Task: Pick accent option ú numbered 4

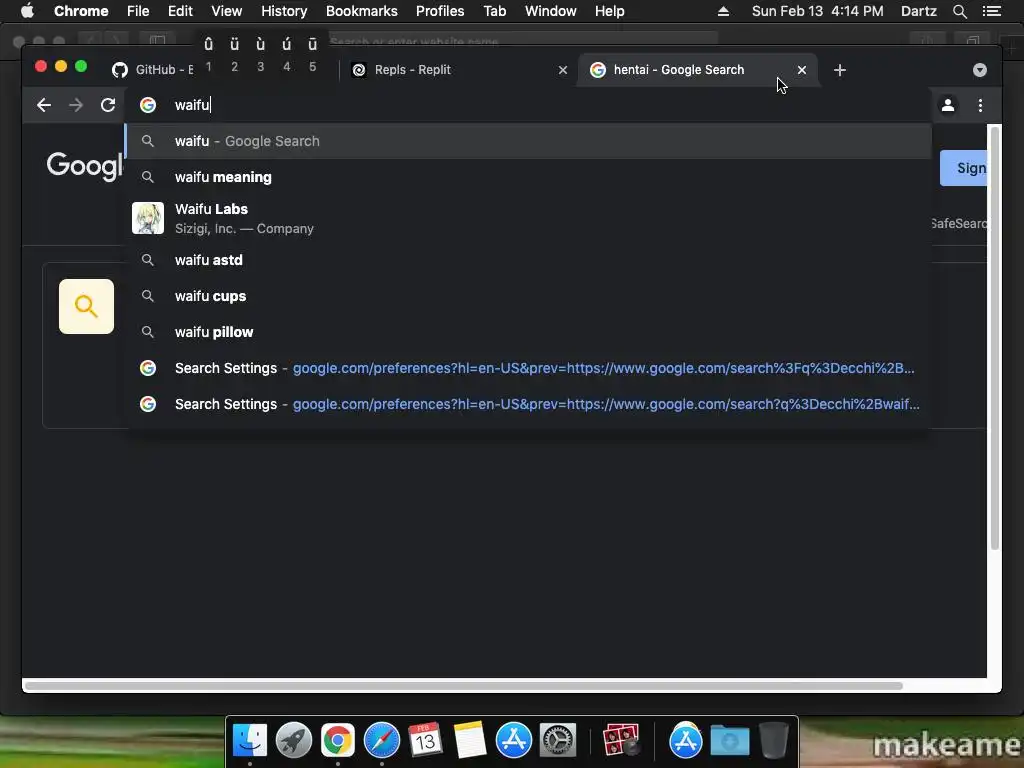Action: tap(286, 54)
